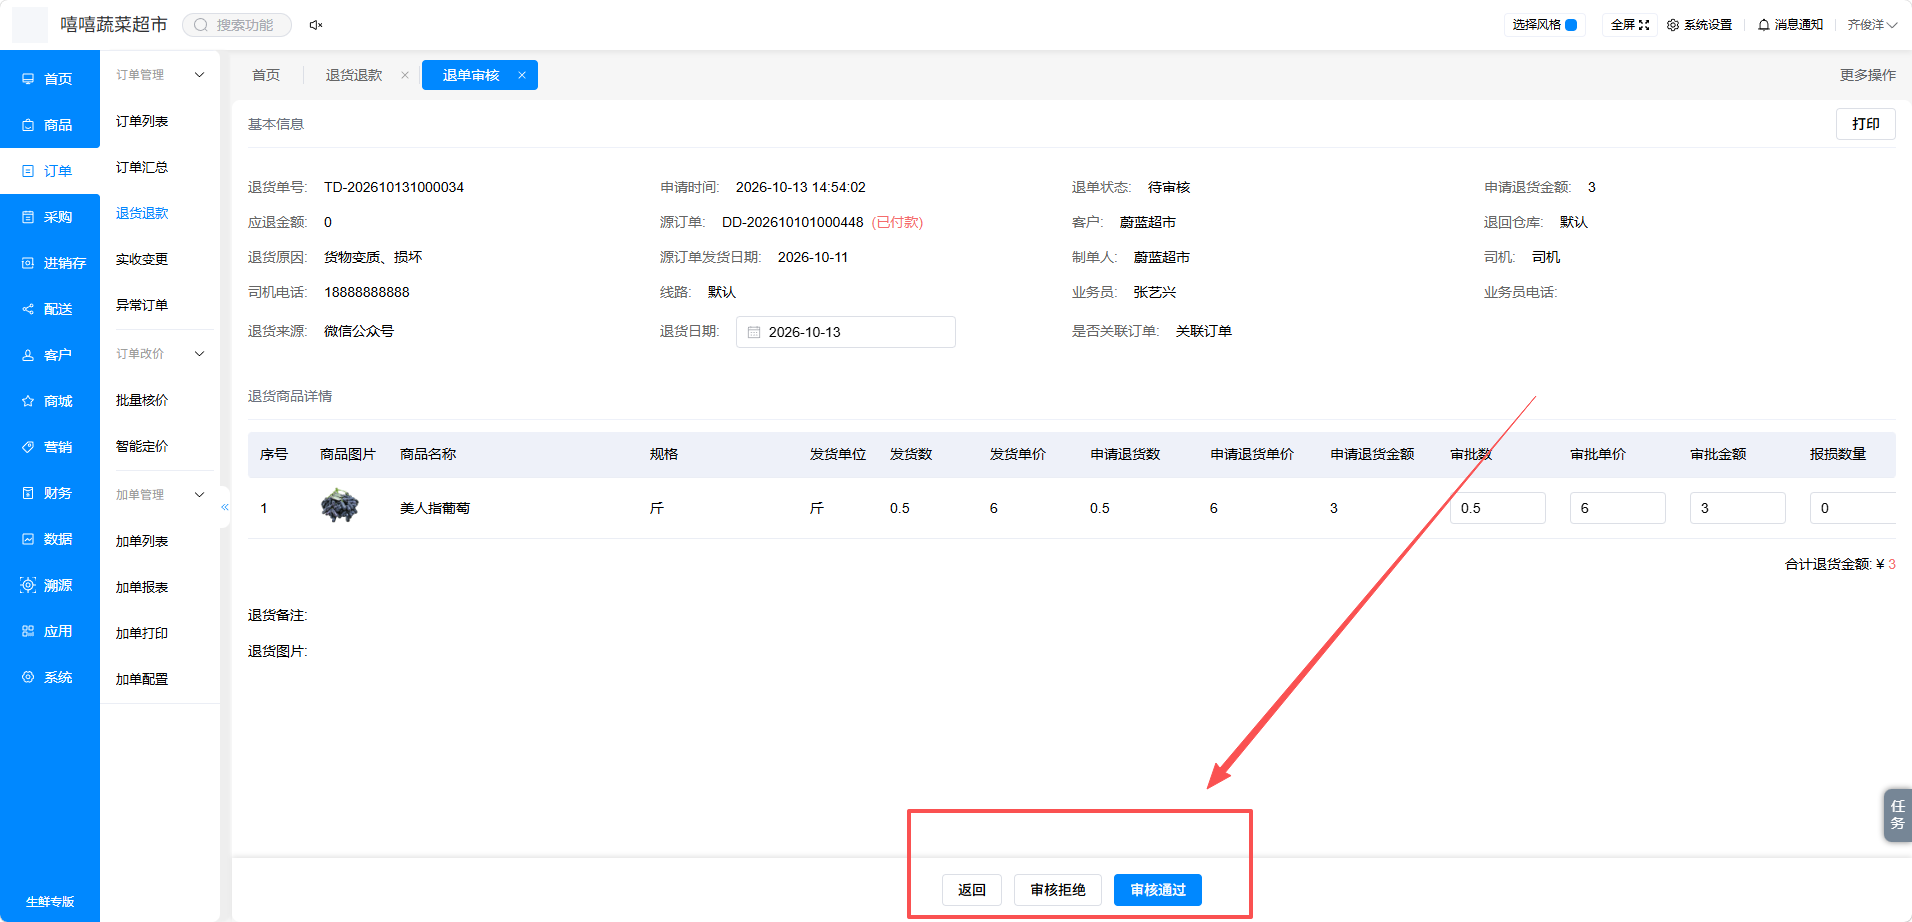Open the floating 任务 task panel

[x=1897, y=815]
